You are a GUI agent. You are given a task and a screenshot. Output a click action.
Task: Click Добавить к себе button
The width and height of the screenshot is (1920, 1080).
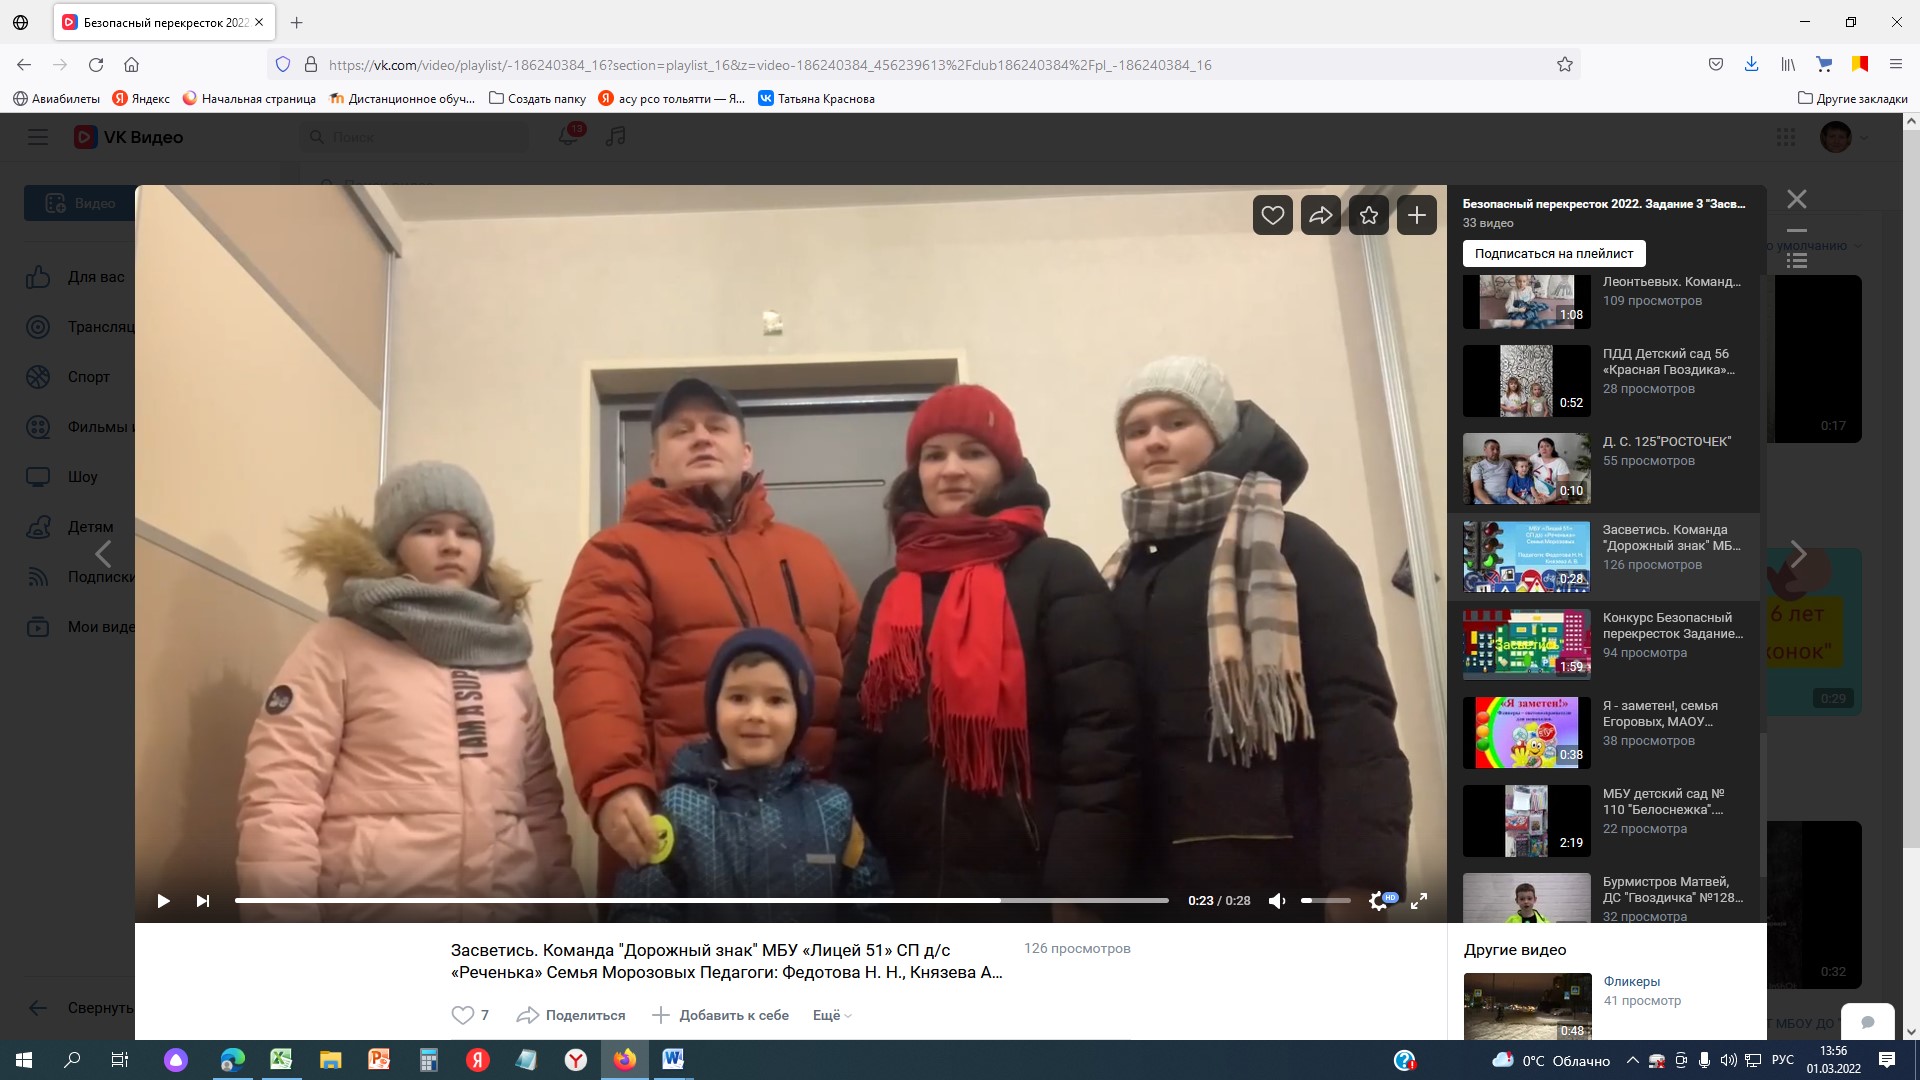tap(720, 1015)
